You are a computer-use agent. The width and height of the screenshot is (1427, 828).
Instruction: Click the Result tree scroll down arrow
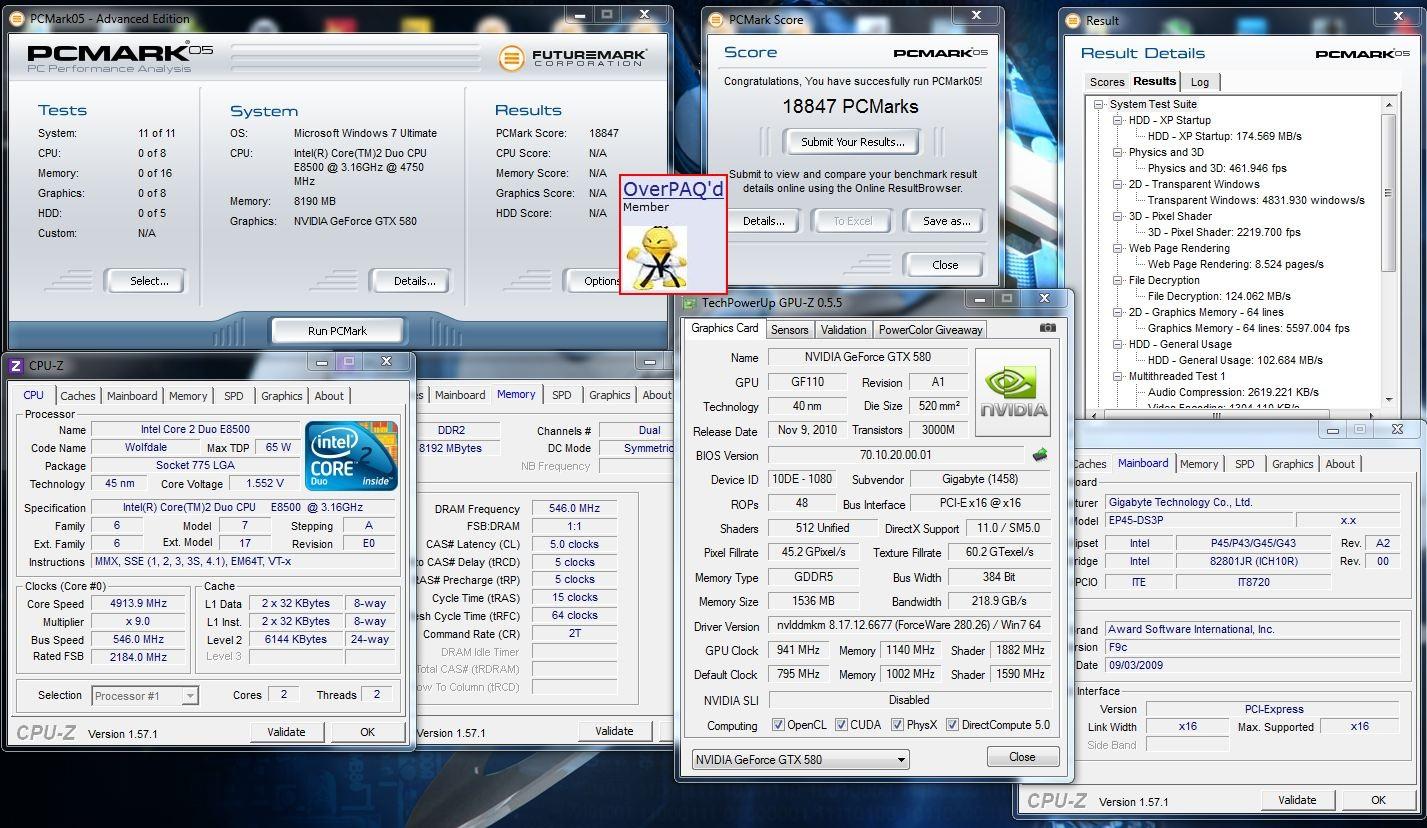tap(1388, 400)
